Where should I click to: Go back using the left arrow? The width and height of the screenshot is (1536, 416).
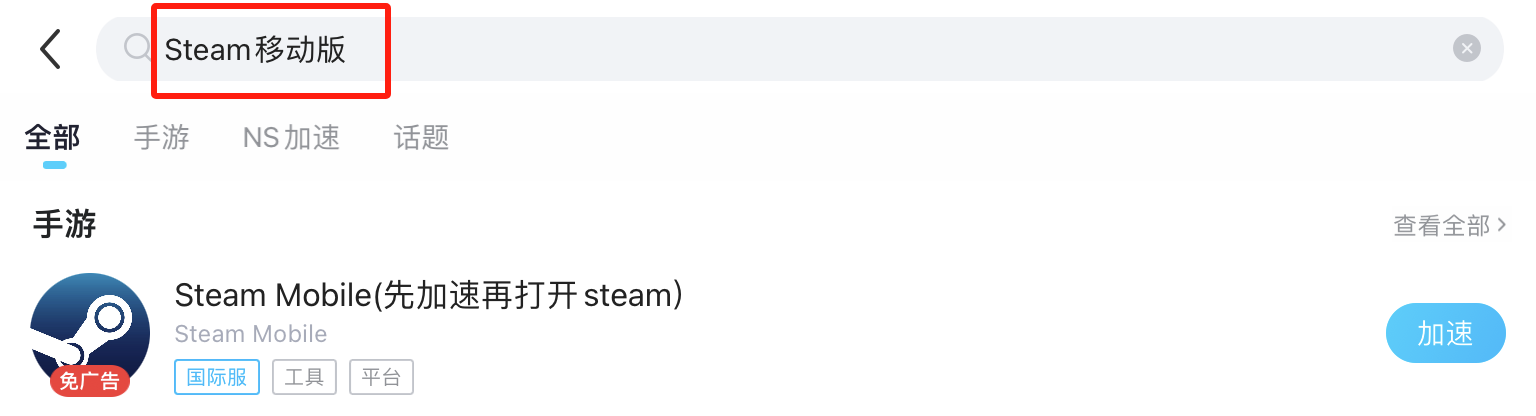click(50, 48)
